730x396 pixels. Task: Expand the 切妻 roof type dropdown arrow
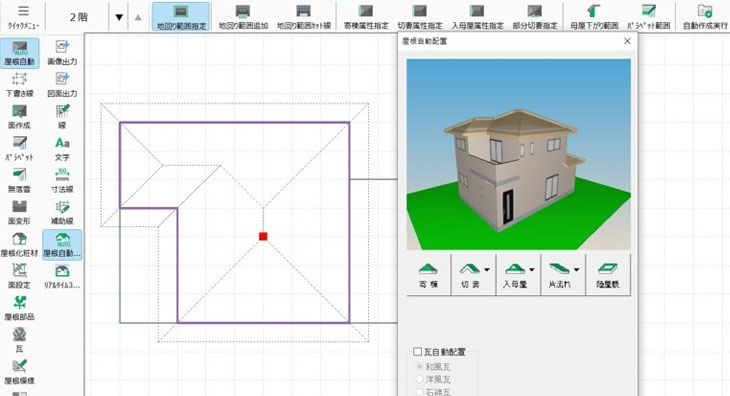click(487, 269)
